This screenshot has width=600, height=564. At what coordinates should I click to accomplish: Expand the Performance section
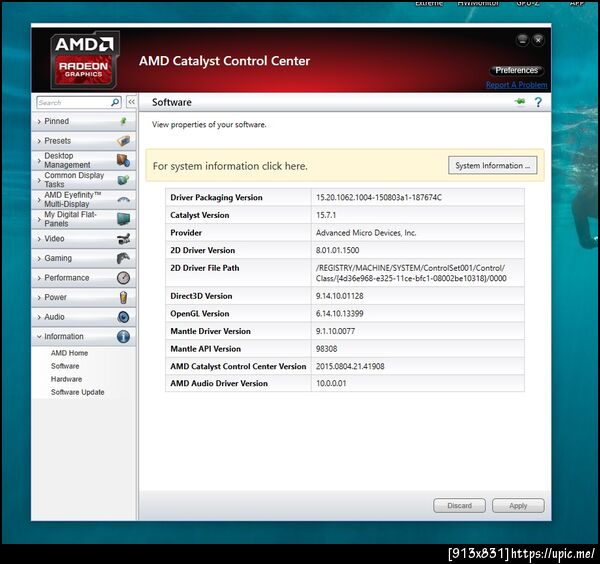[83, 278]
